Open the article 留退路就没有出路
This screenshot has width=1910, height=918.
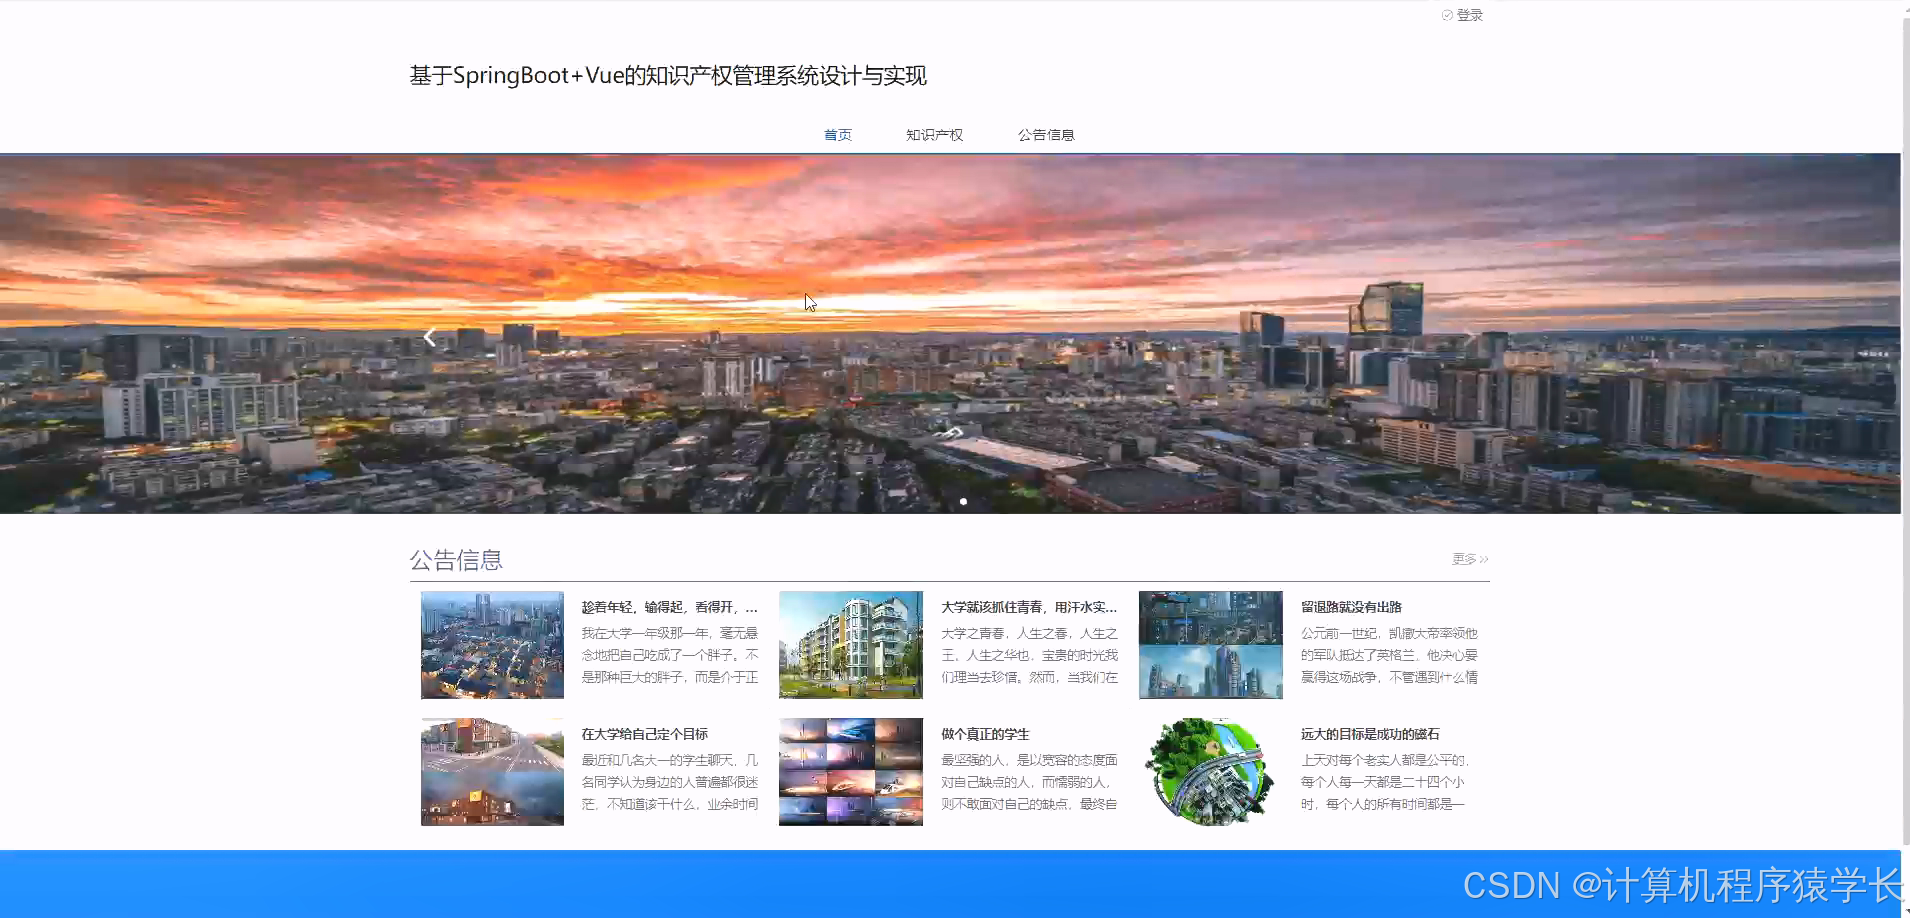tap(1352, 606)
